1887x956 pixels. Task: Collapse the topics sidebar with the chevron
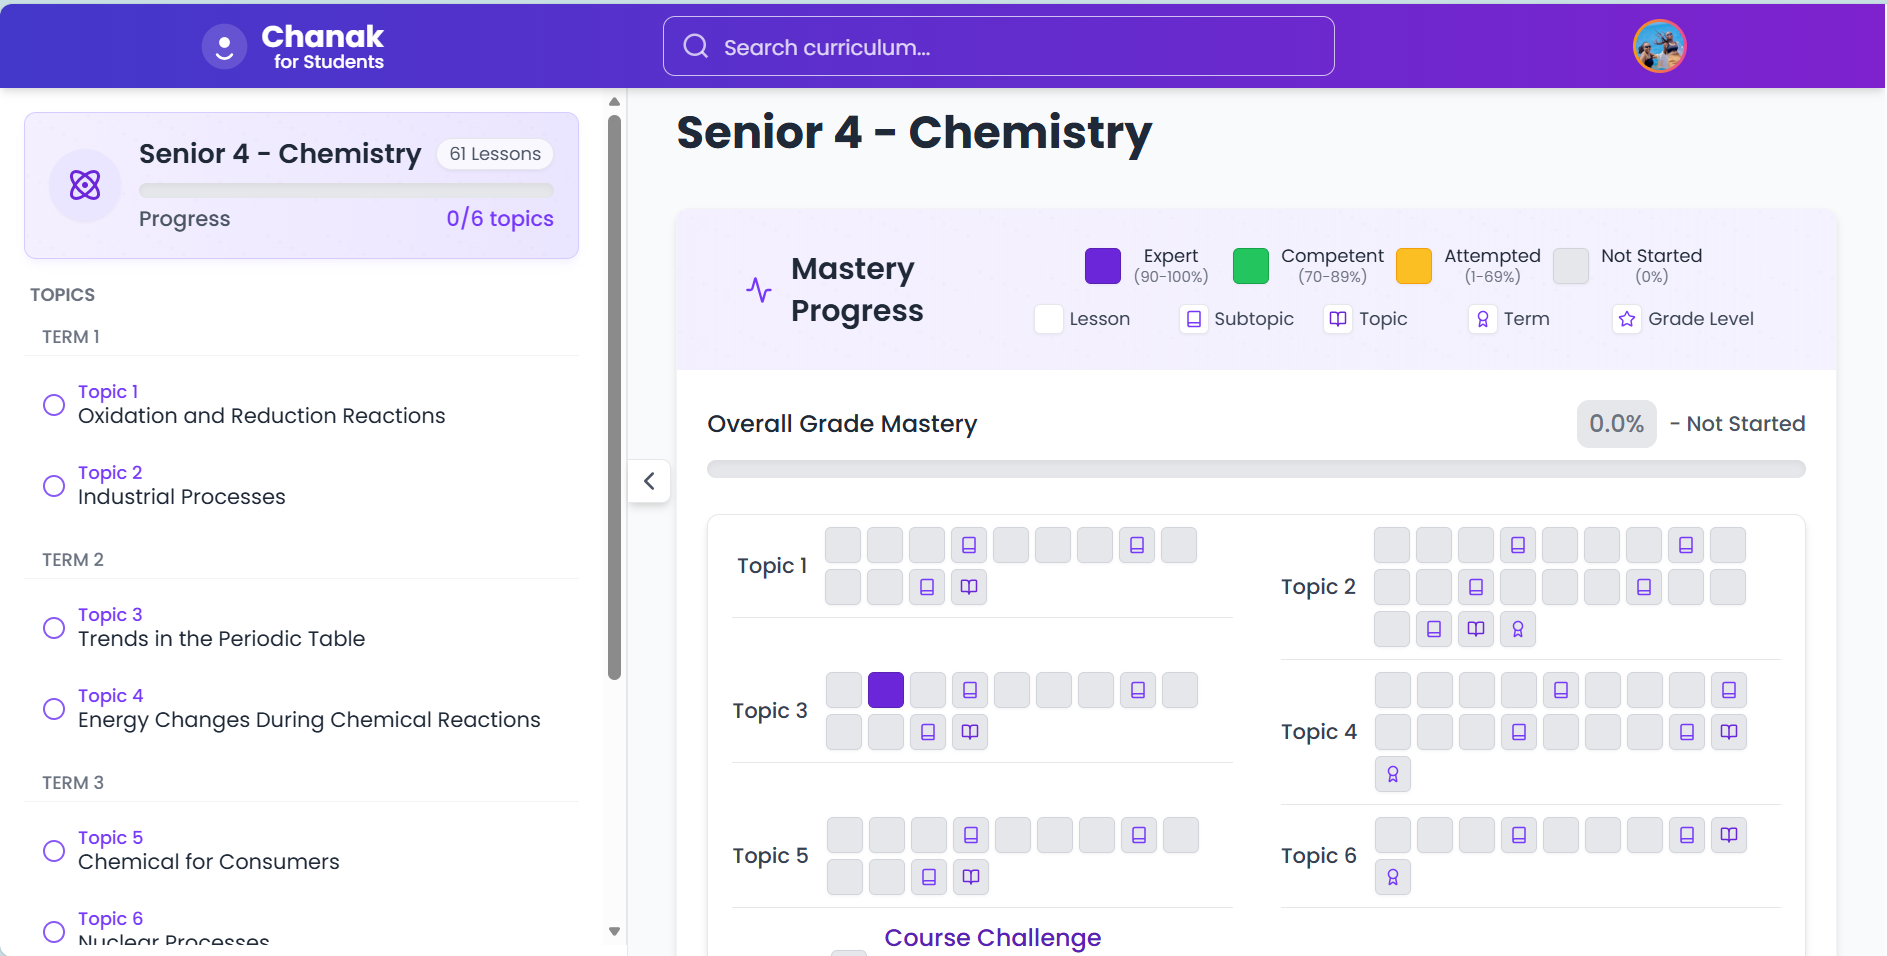649,481
